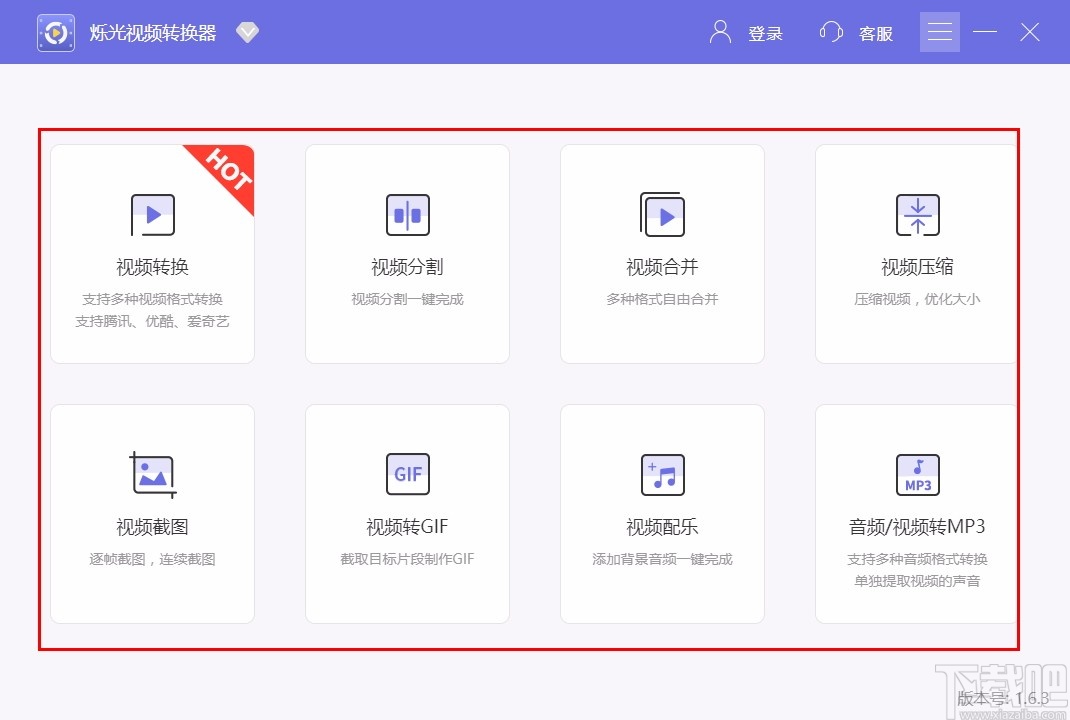1070x720 pixels.
Task: Click the 压缩视频，优化大小 description text
Action: click(x=917, y=300)
